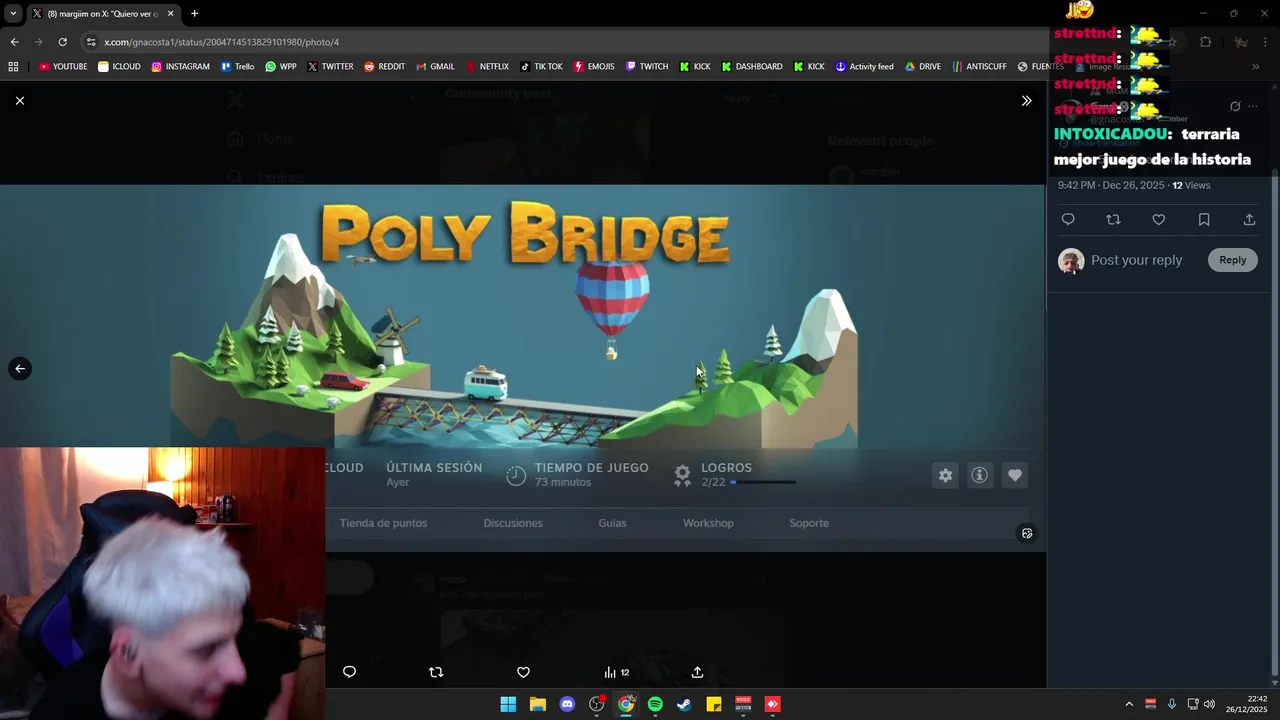1280x720 pixels.
Task: Go back in browser history
Action: click(x=14, y=42)
